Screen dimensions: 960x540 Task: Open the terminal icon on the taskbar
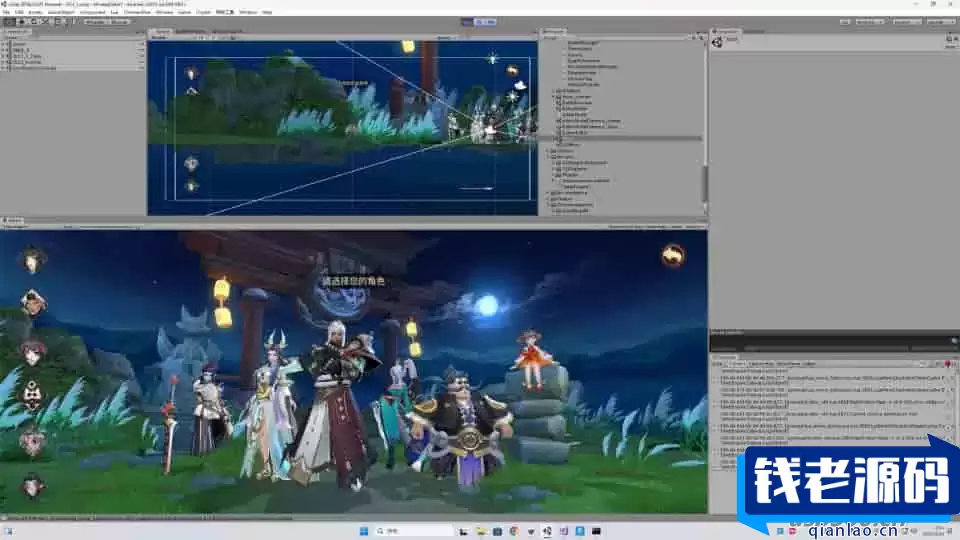(596, 531)
